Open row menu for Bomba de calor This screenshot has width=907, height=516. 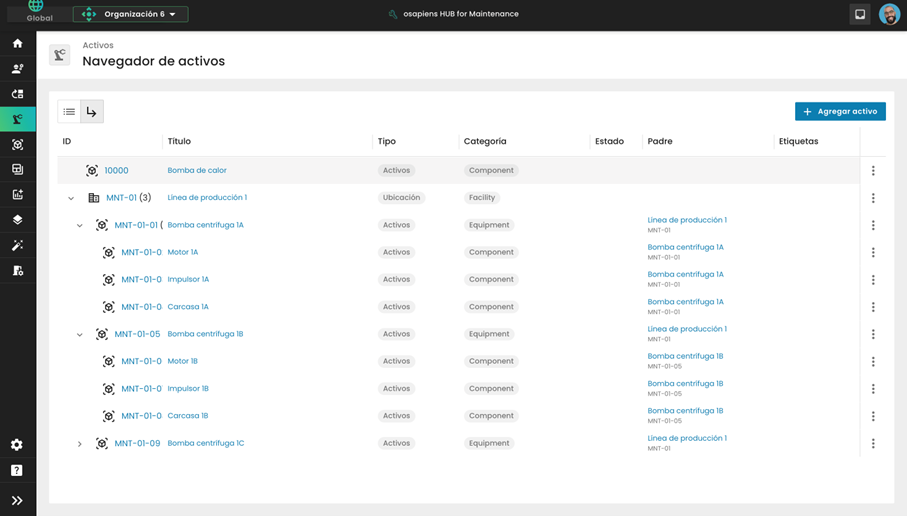[x=873, y=171]
